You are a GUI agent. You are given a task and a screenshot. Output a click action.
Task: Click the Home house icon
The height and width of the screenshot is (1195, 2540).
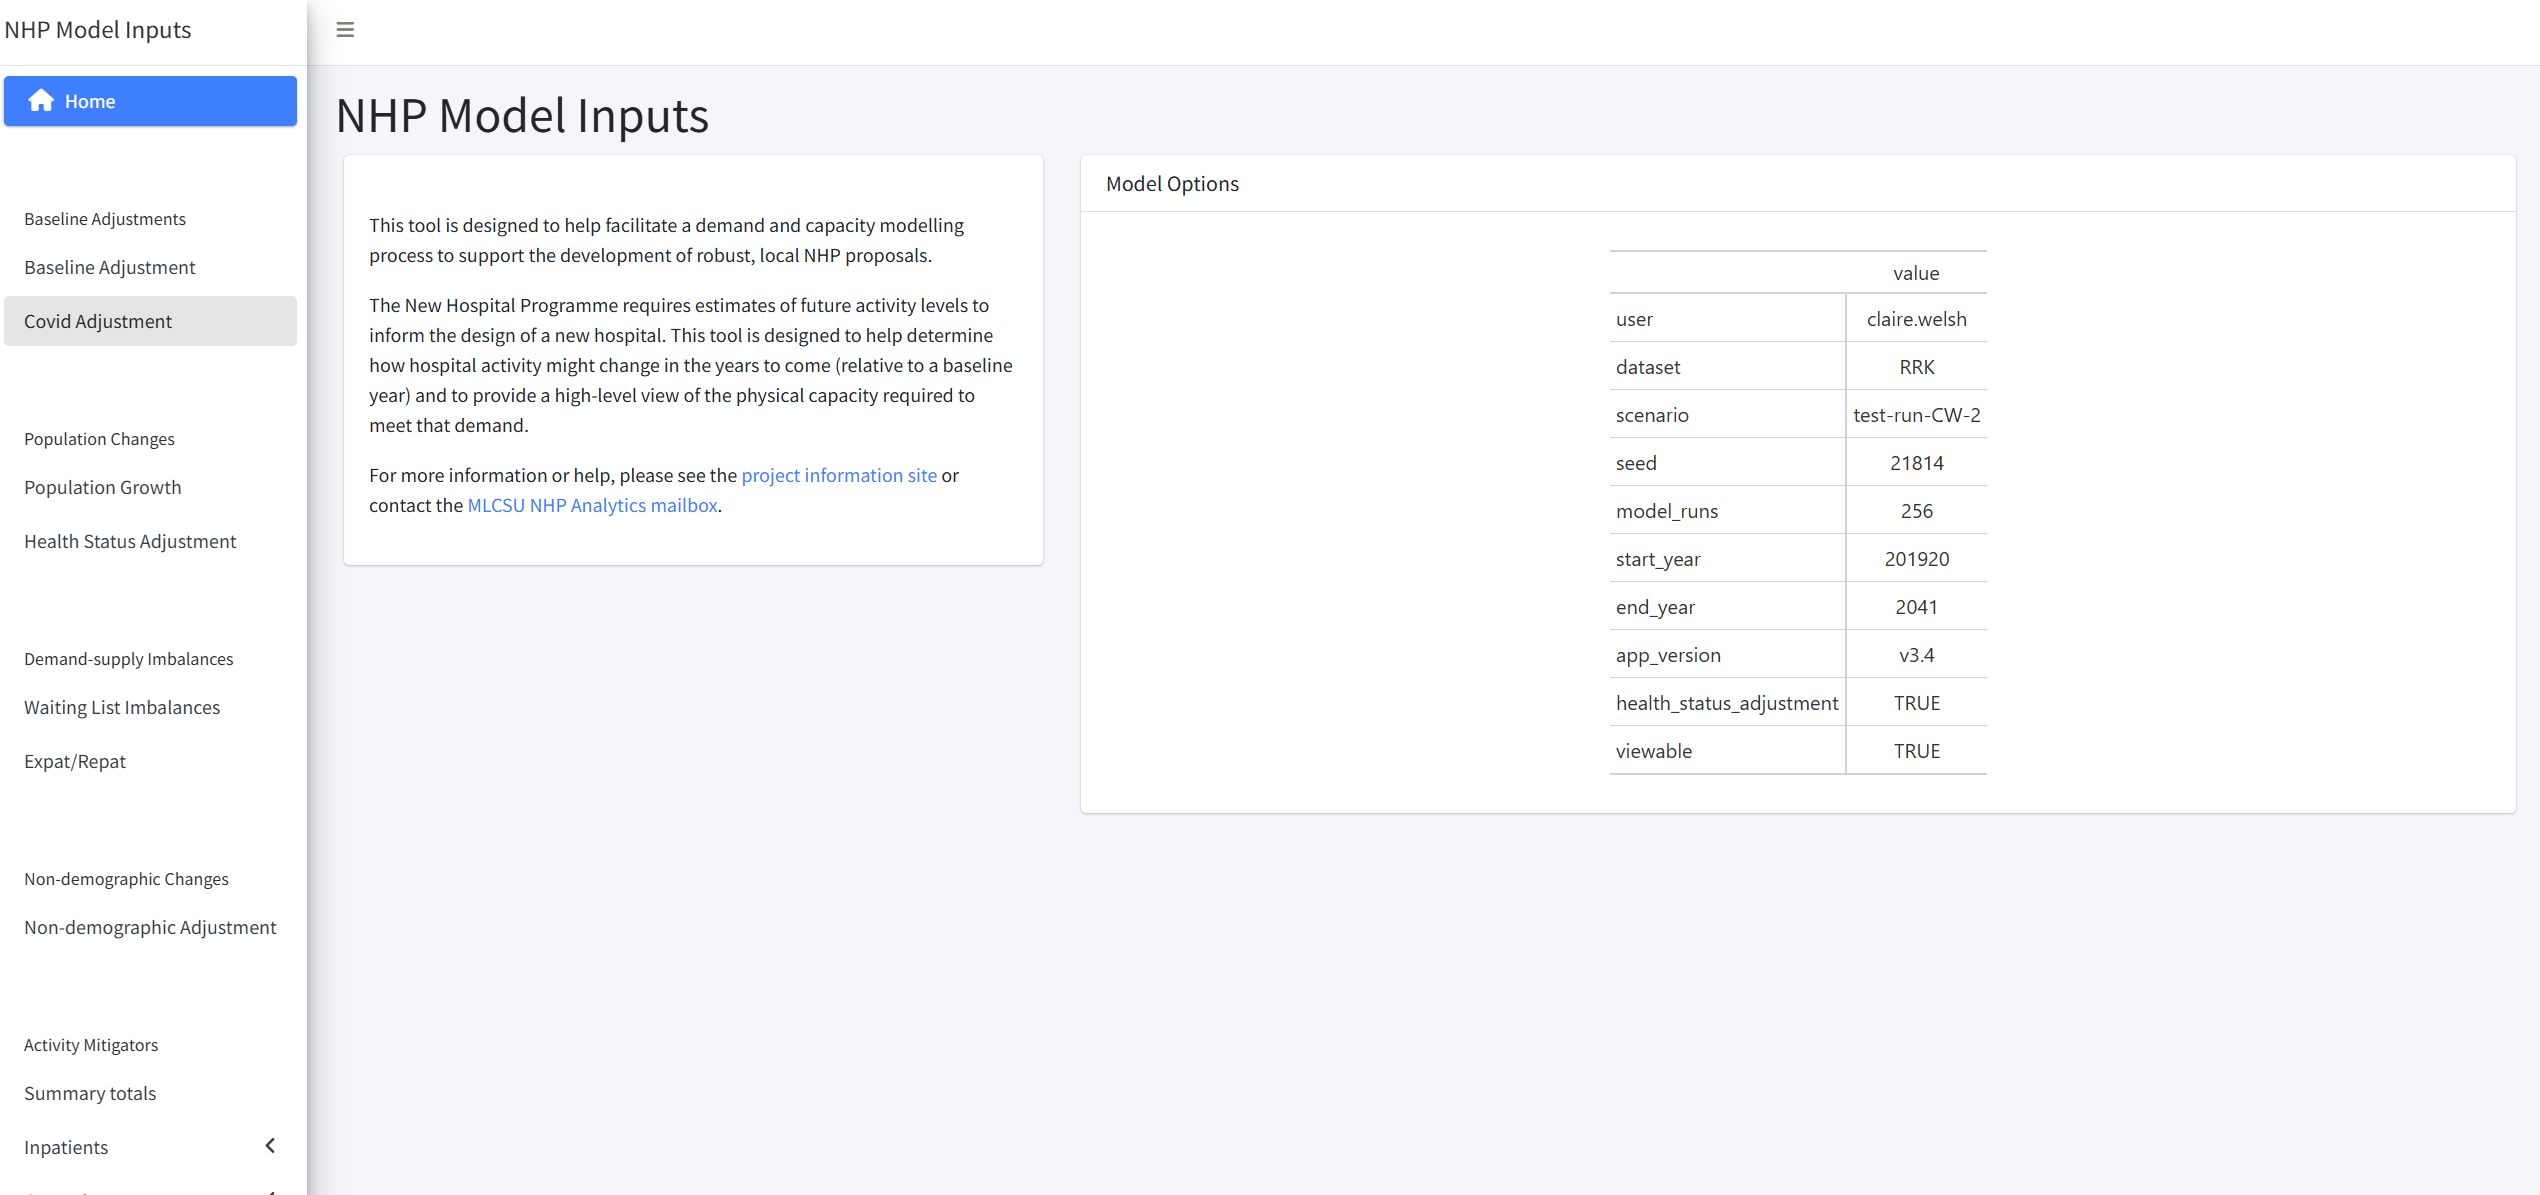coord(41,101)
